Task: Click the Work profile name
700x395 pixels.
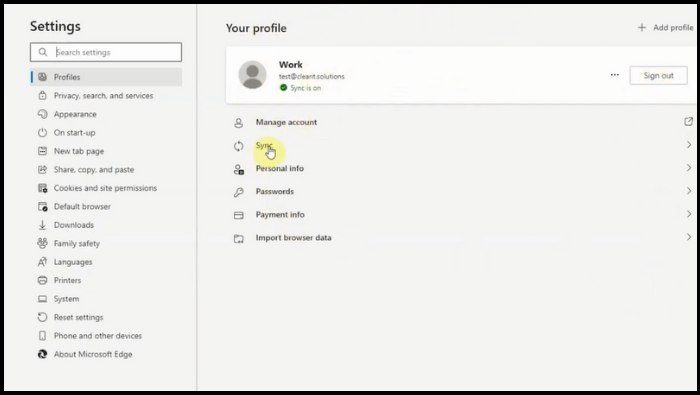Action: pyautogui.click(x=291, y=65)
